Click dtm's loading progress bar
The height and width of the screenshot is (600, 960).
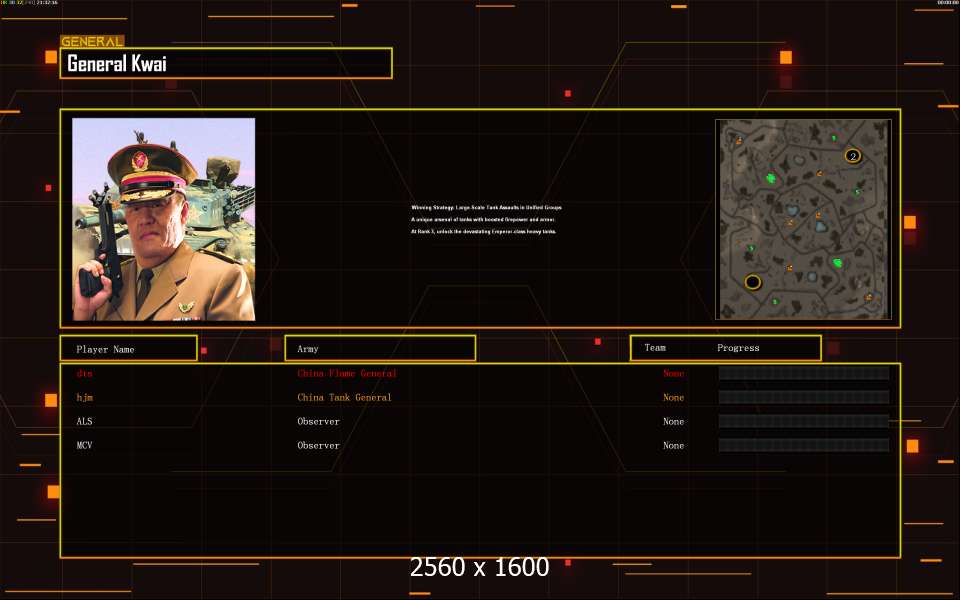(x=804, y=373)
